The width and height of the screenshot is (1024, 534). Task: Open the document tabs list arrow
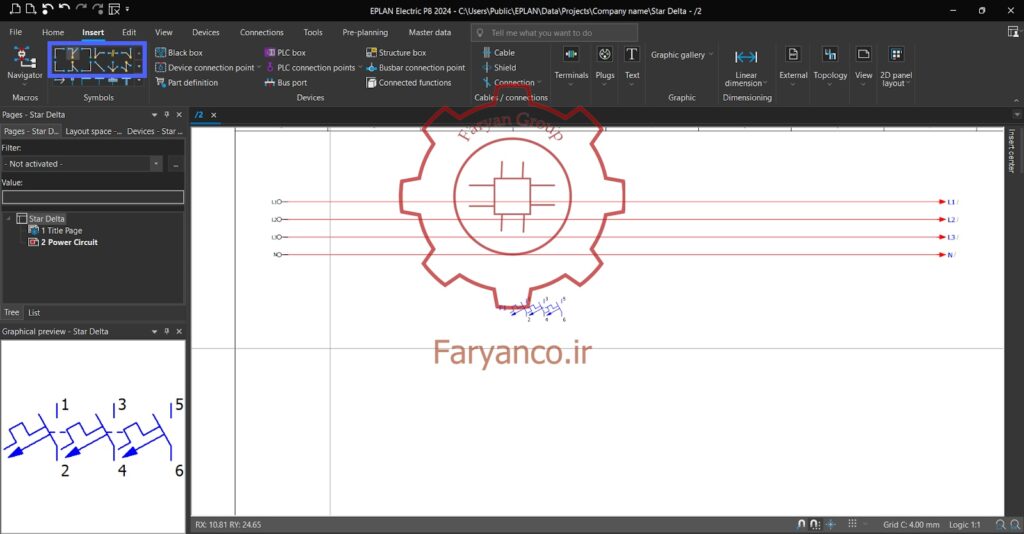coord(1016,114)
